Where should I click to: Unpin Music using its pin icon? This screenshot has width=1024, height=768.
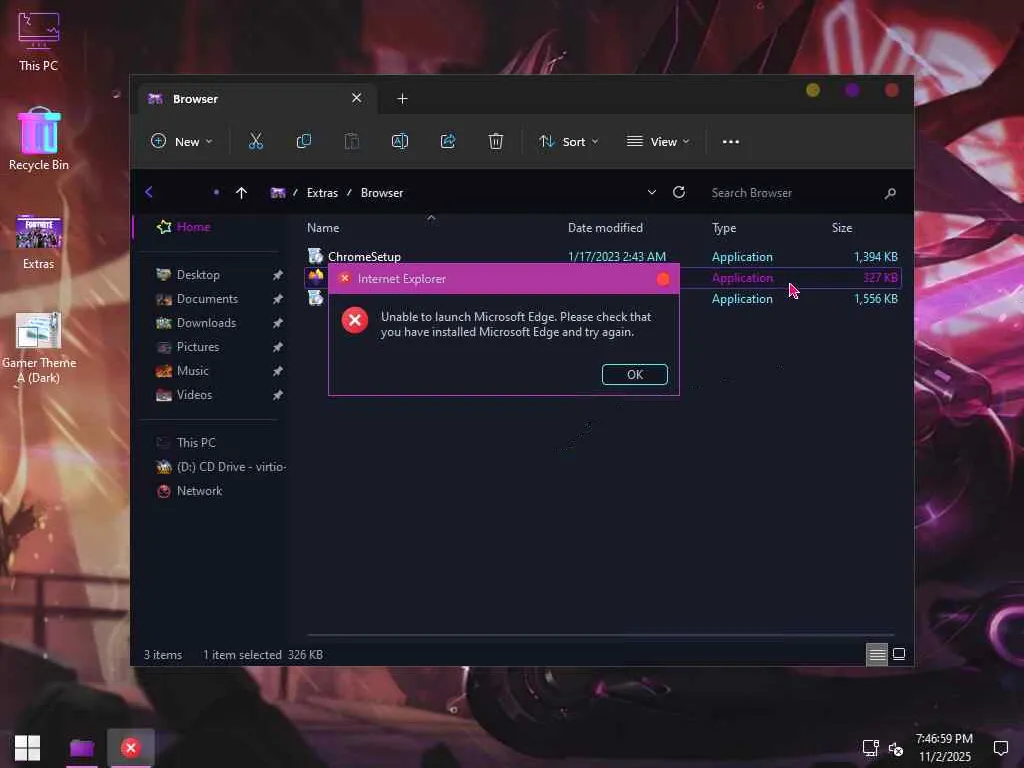pos(278,371)
